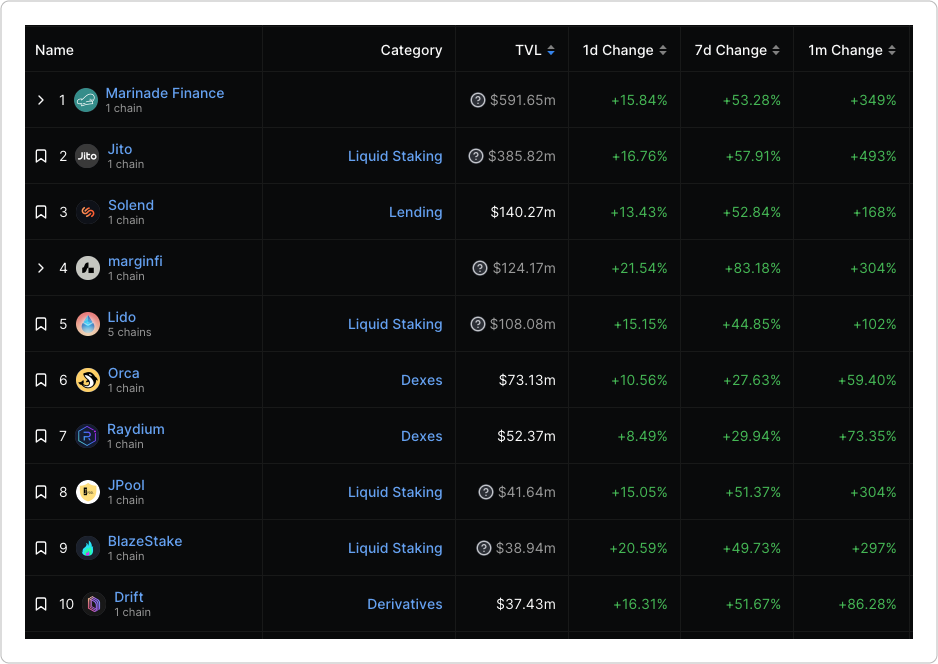Click the marginfi logo icon

point(87,268)
